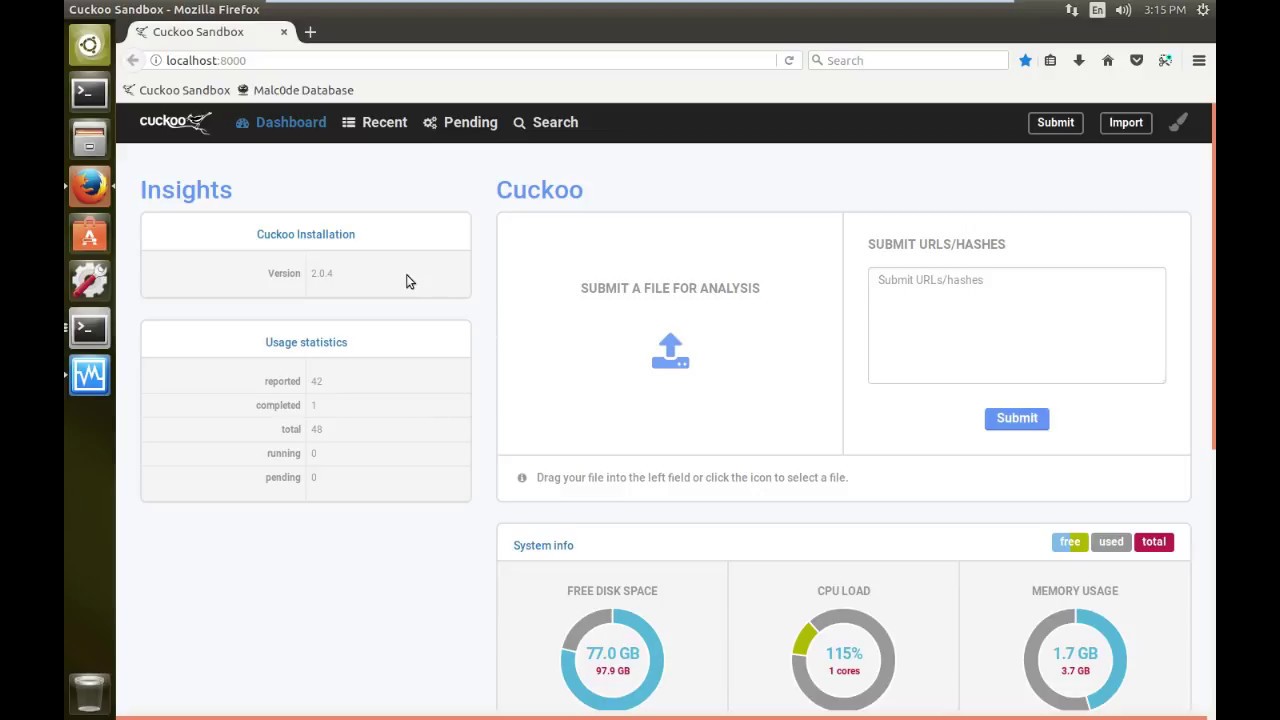
Task: Open the Recent analyses page
Action: coord(374,122)
